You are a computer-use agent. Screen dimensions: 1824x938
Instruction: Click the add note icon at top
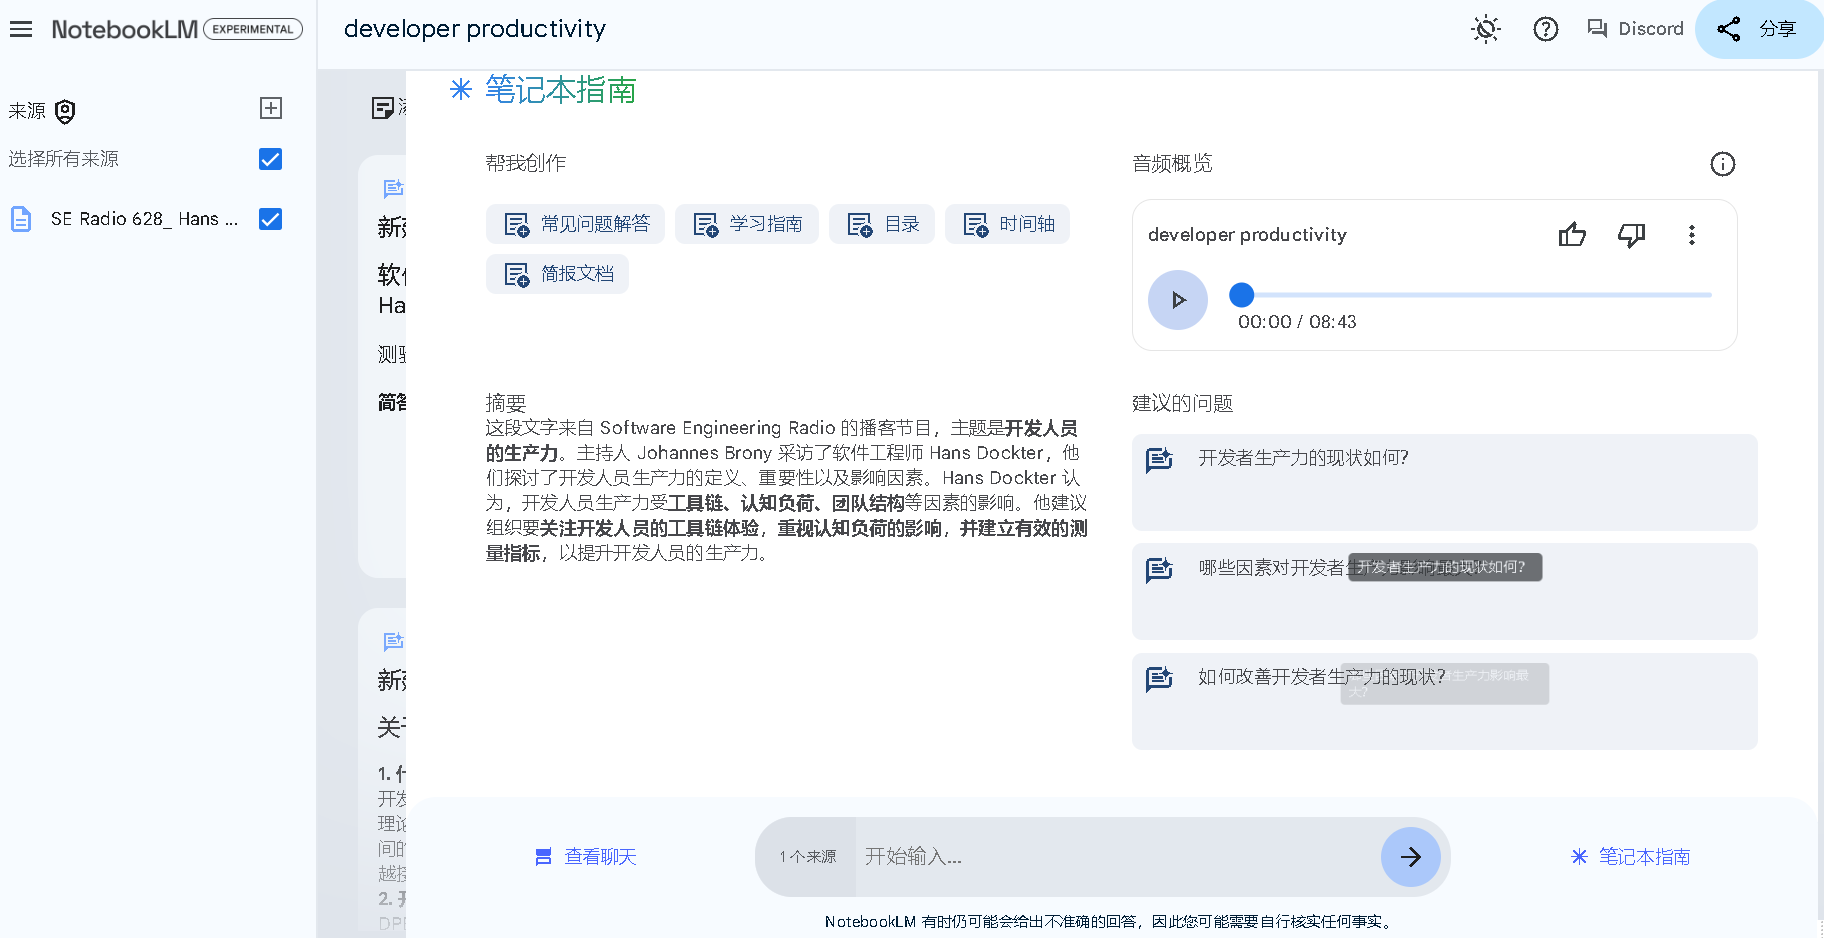tap(382, 108)
